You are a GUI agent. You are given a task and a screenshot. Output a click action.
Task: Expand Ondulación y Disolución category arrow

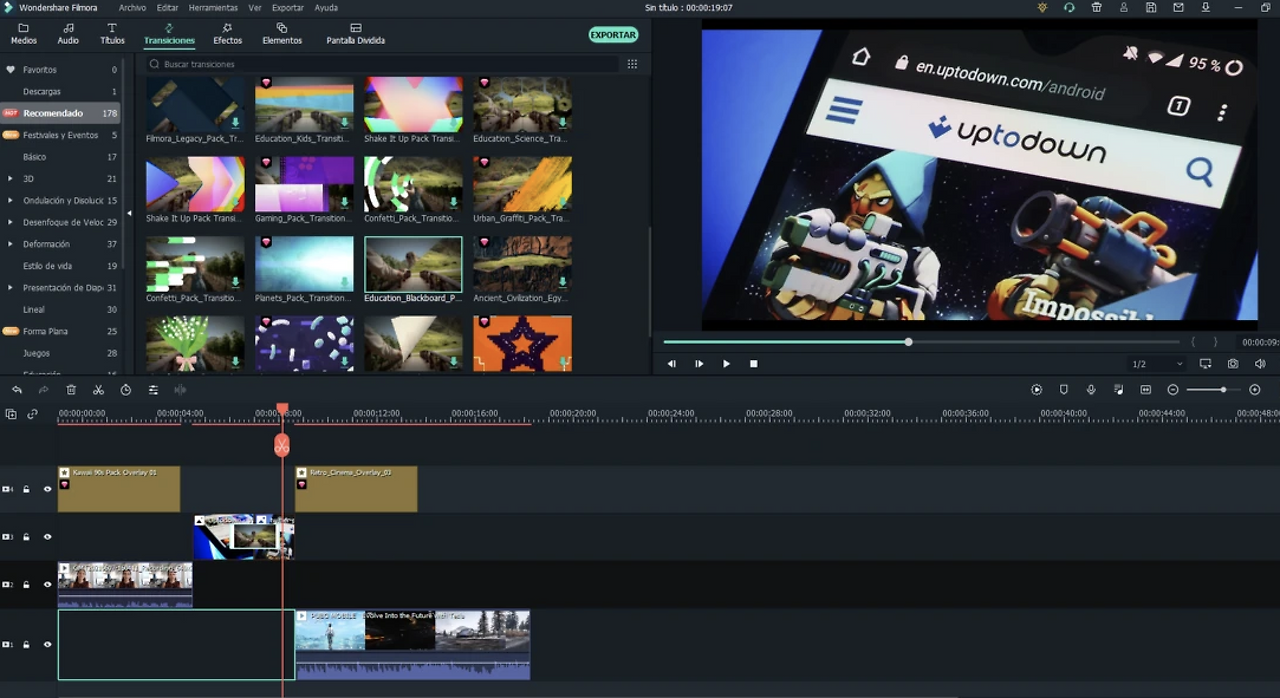click(10, 201)
